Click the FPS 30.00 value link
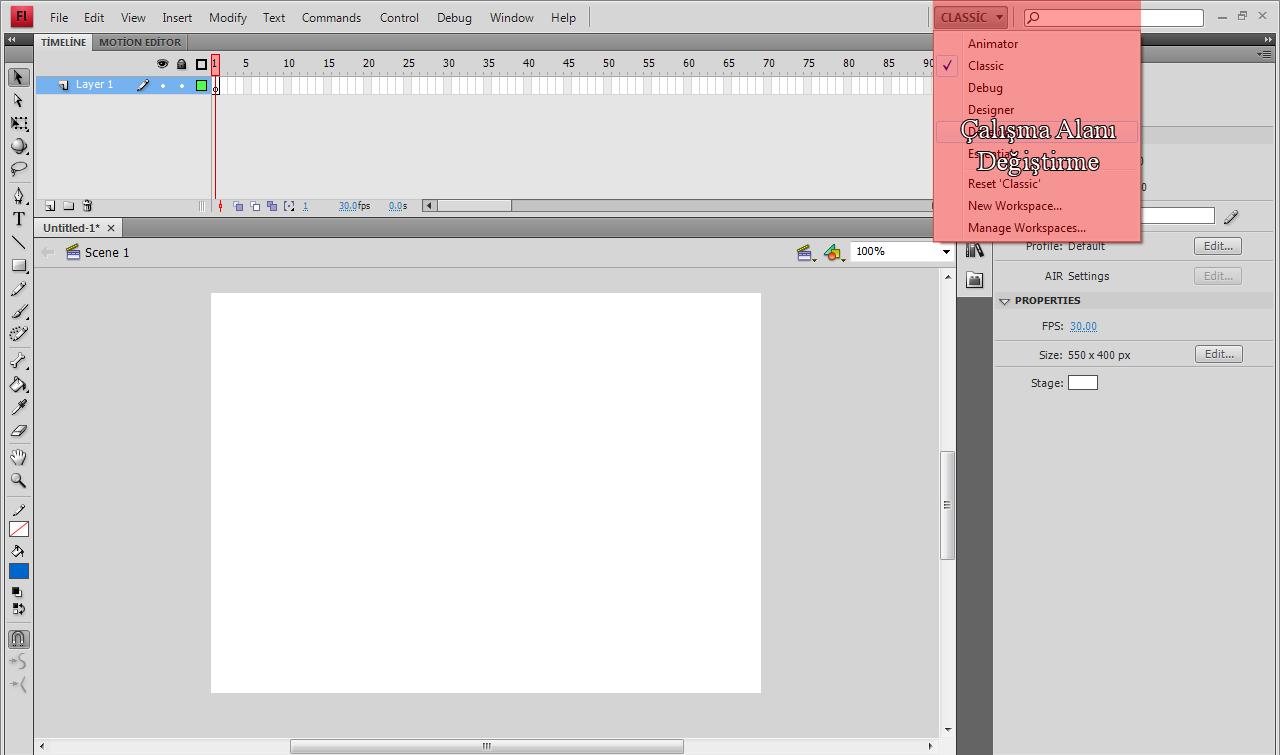Image resolution: width=1280 pixels, height=755 pixels. point(1083,326)
